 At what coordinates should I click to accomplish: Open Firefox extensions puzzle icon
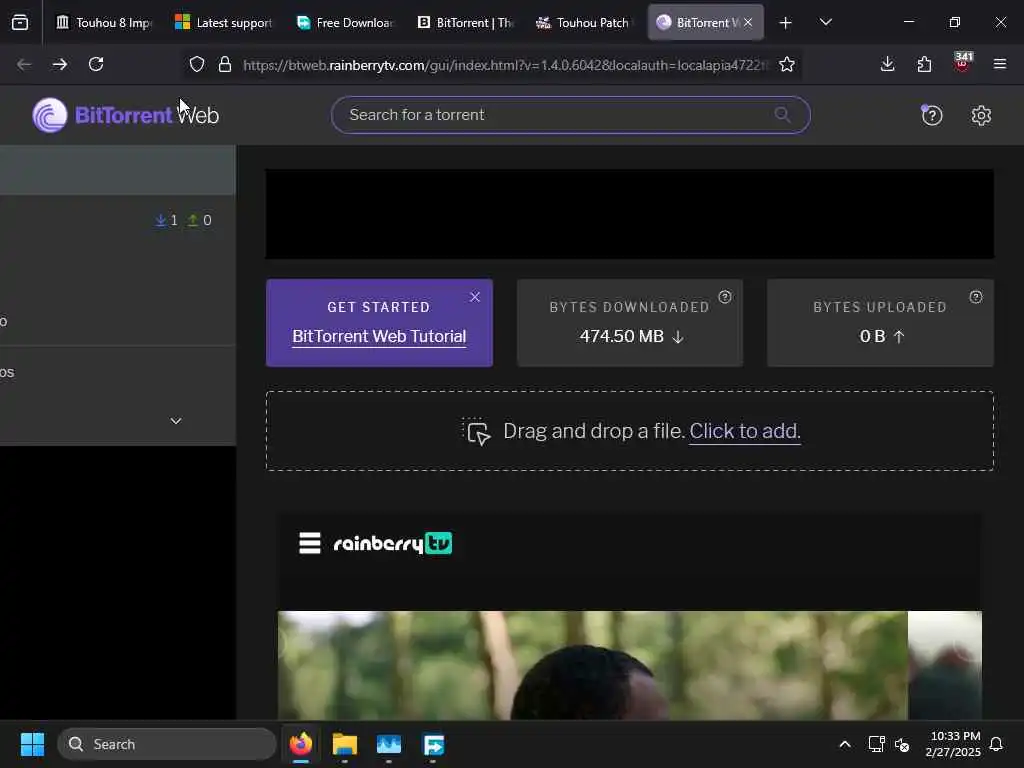[x=924, y=64]
